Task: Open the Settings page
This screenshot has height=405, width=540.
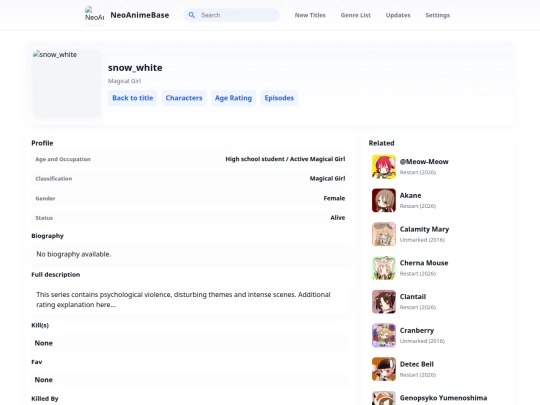Action: [437, 15]
